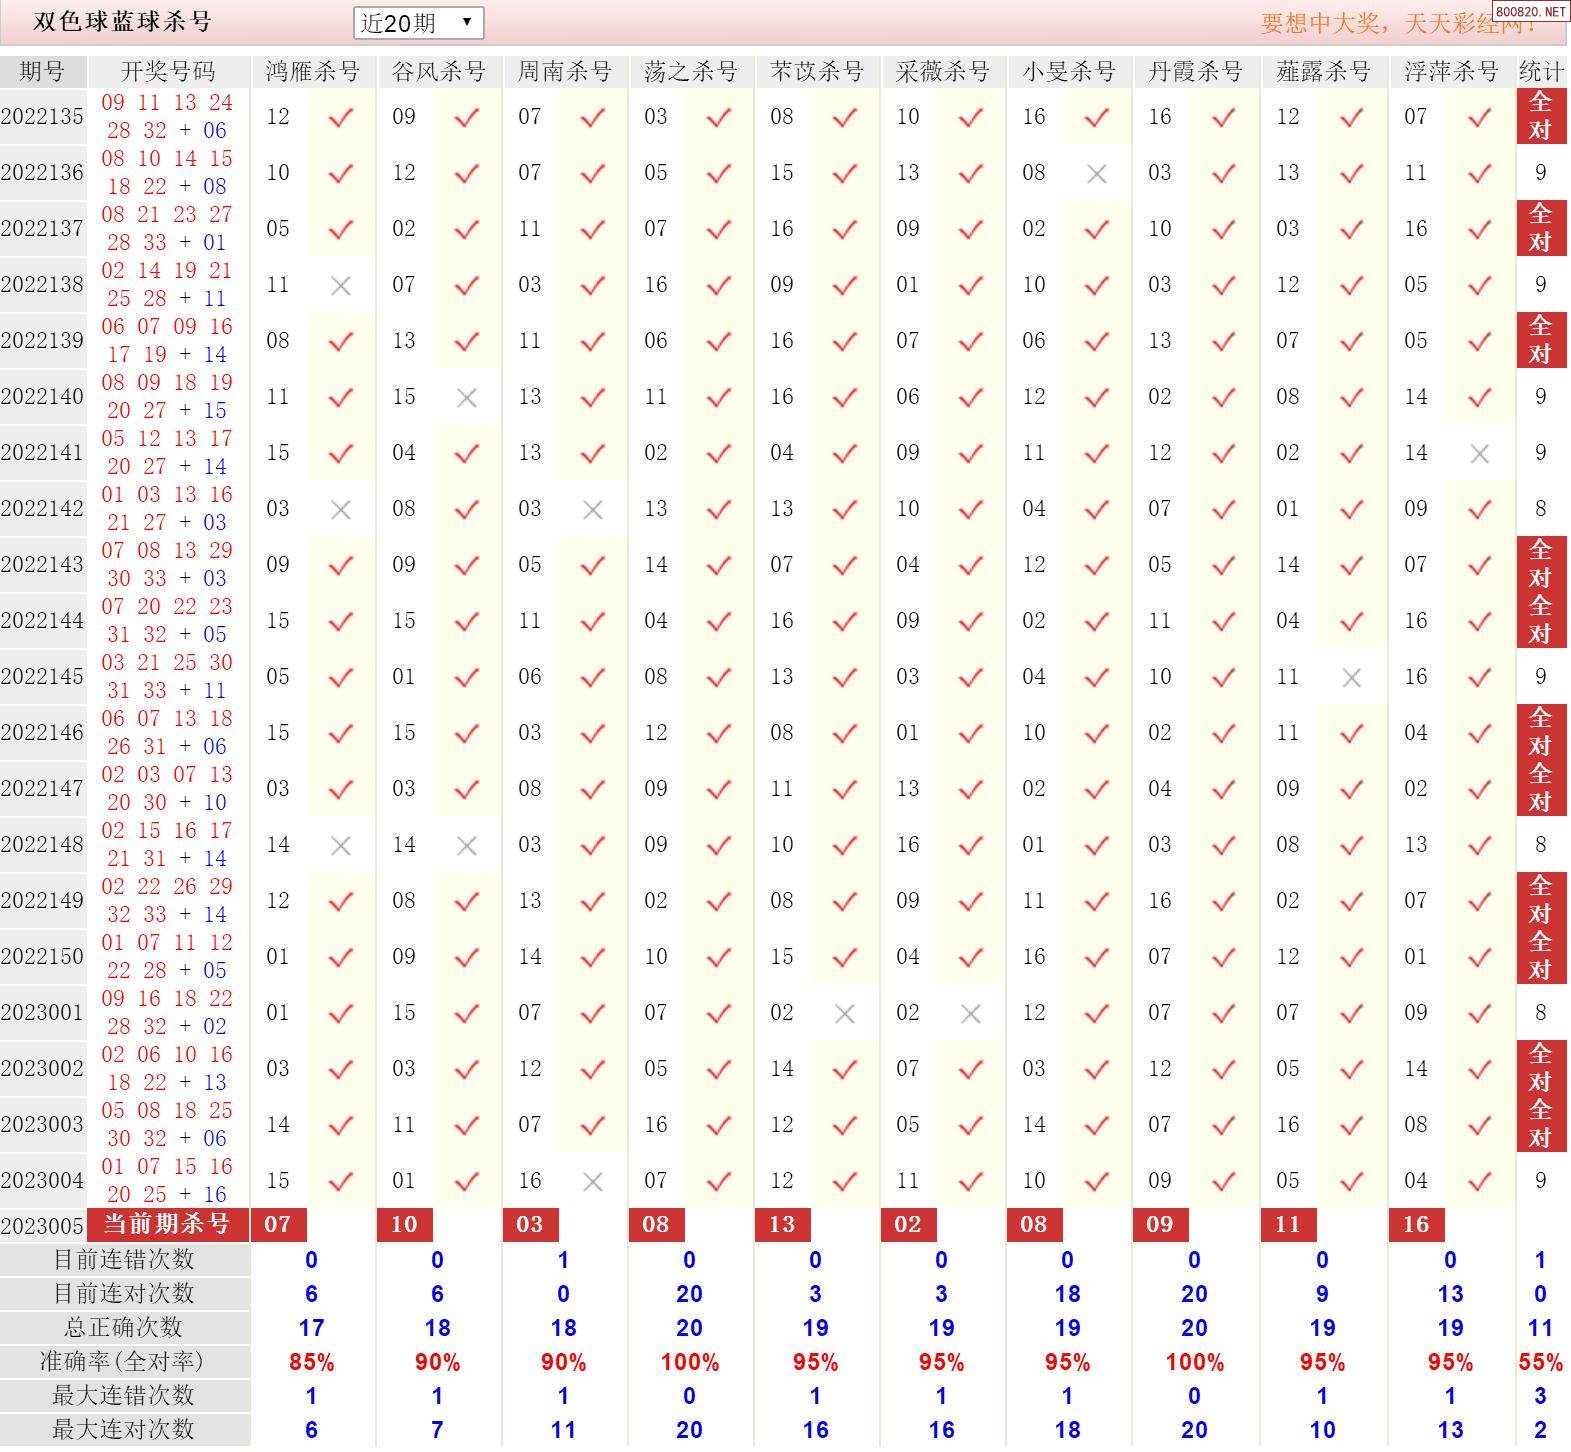Open the 近20期 period dropdown
Image resolution: width=1571 pixels, height=1452 pixels.
[418, 23]
